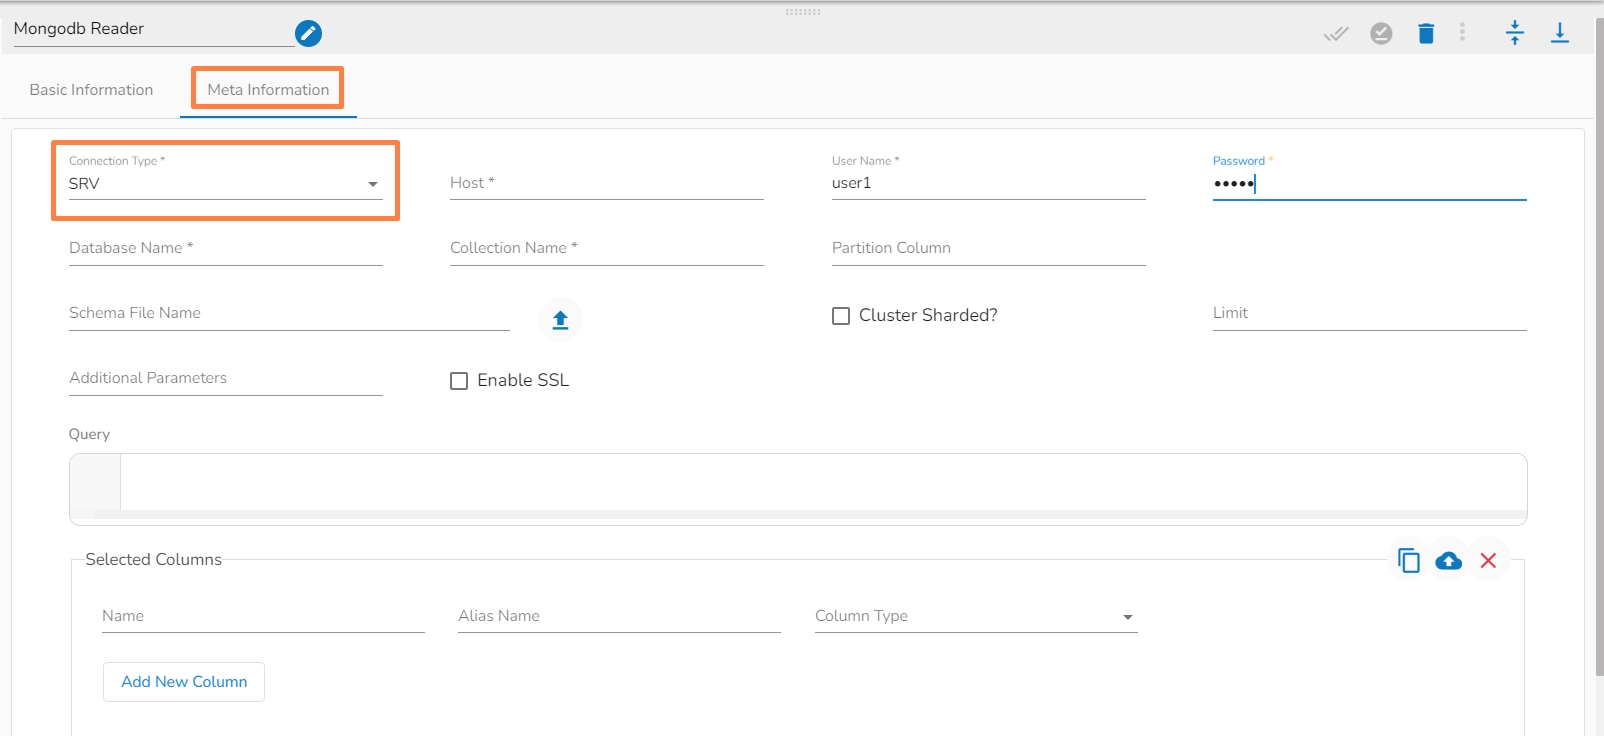Click the collapse panel icon in header
The width and height of the screenshot is (1604, 736).
pos(1515,33)
